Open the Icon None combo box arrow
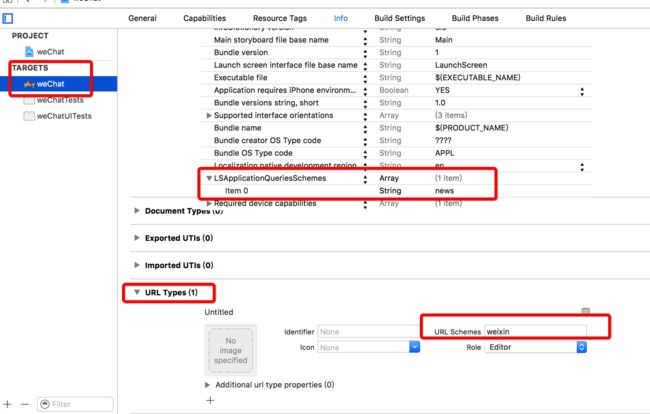Viewport: 650px width, 414px height. point(415,347)
